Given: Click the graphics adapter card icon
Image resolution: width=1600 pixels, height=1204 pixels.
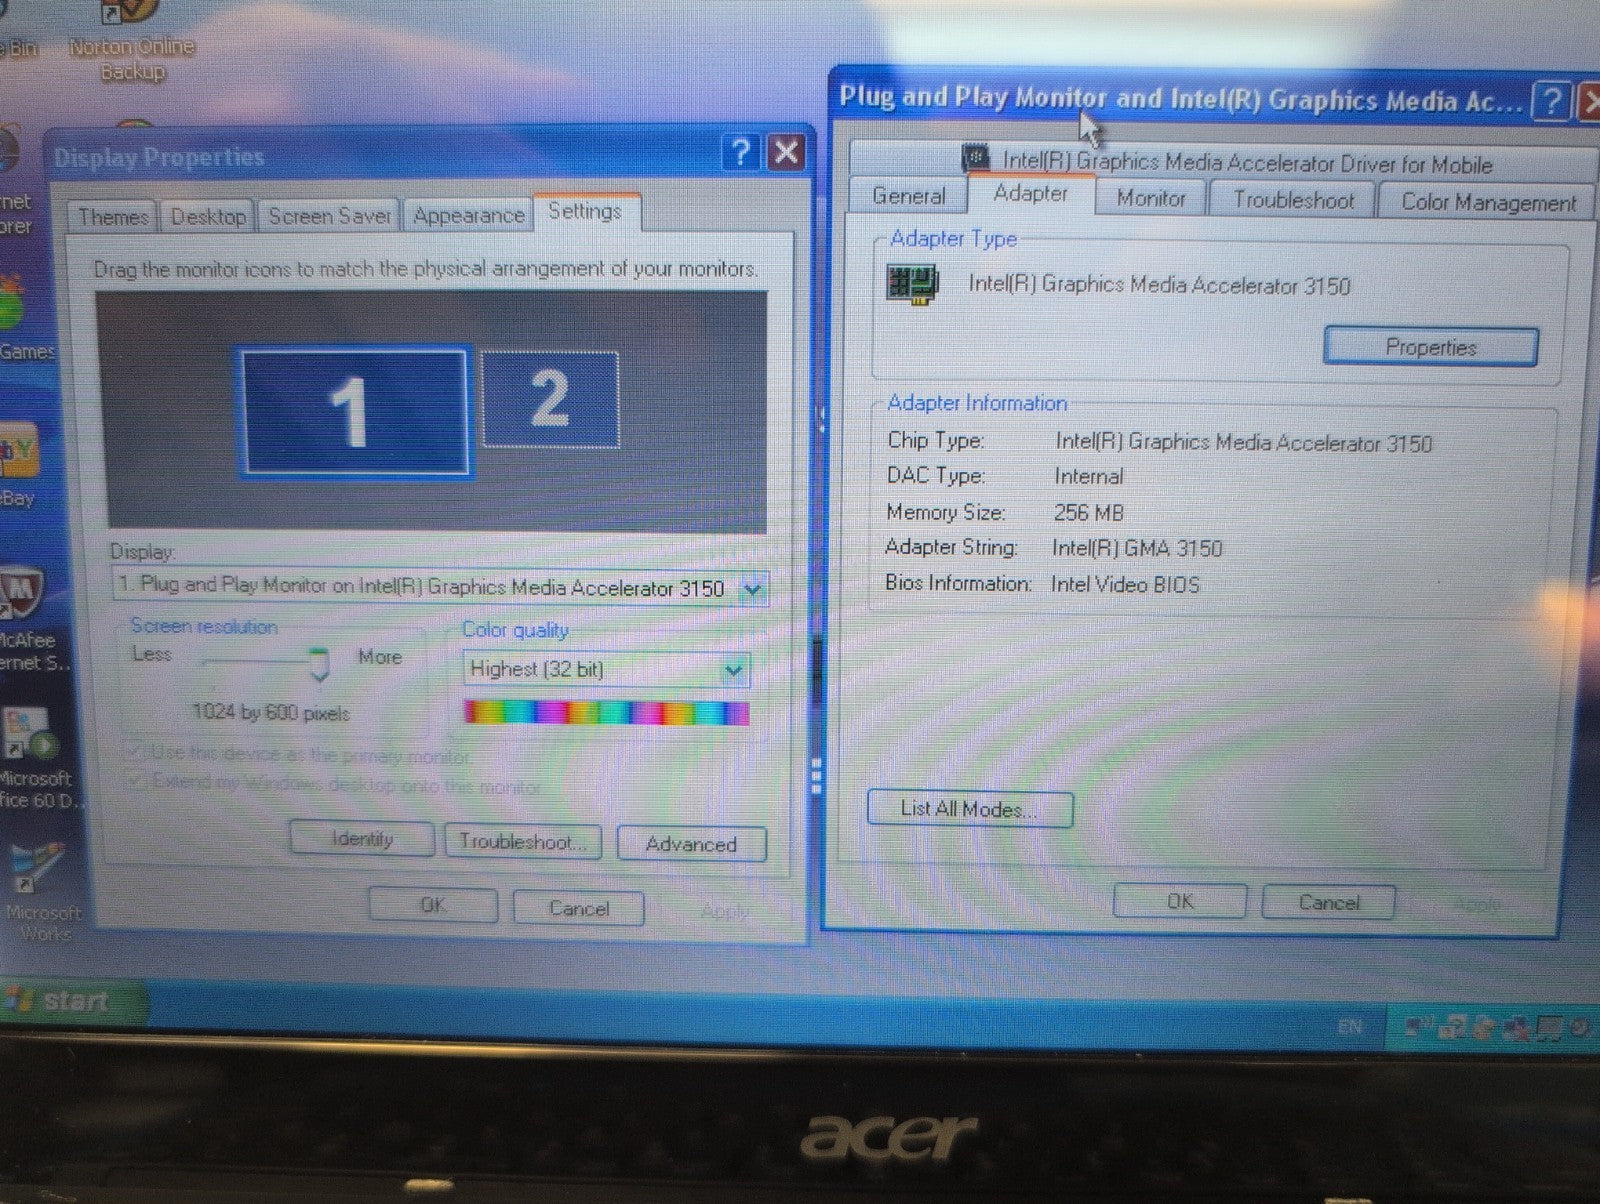Looking at the screenshot, I should (911, 284).
